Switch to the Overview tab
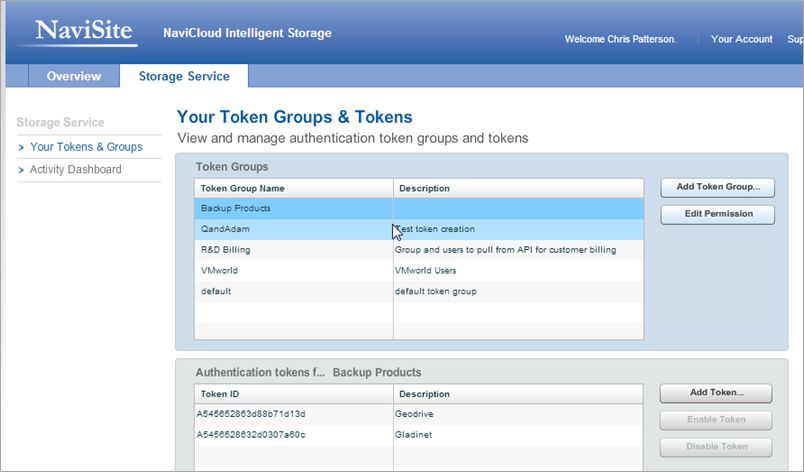 [x=73, y=76]
